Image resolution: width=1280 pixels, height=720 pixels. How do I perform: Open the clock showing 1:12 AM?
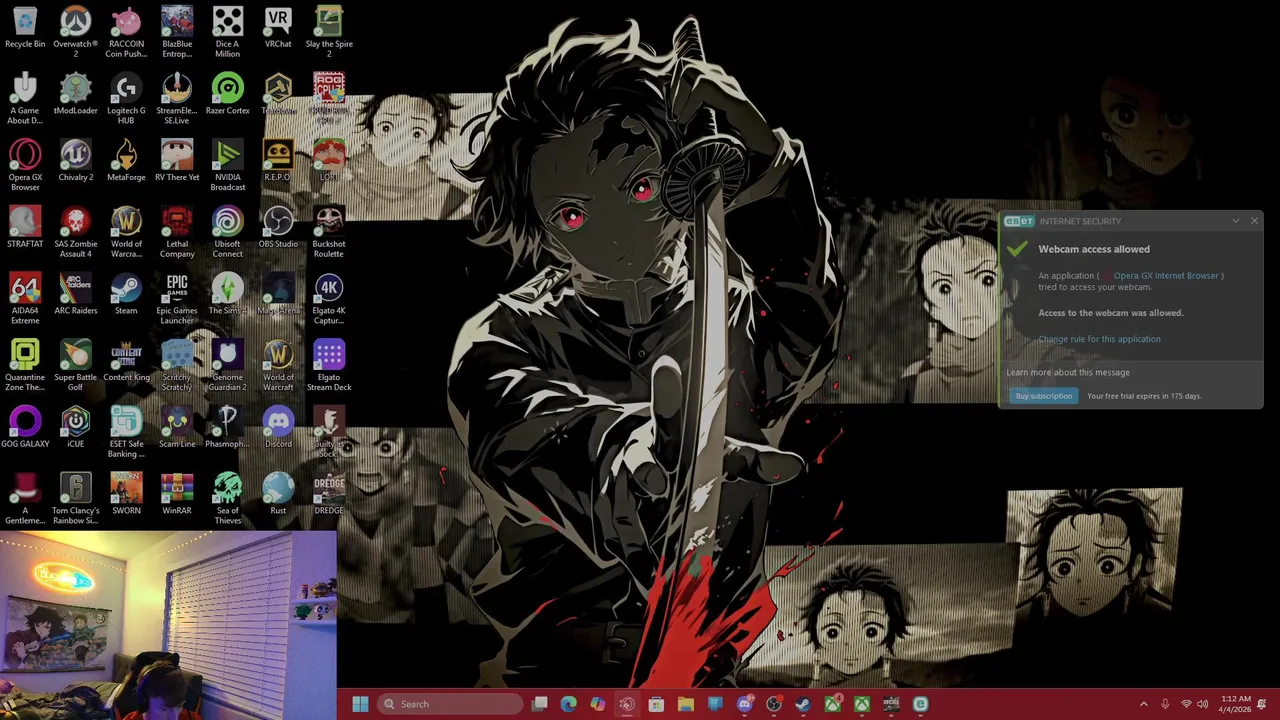pos(1236,704)
